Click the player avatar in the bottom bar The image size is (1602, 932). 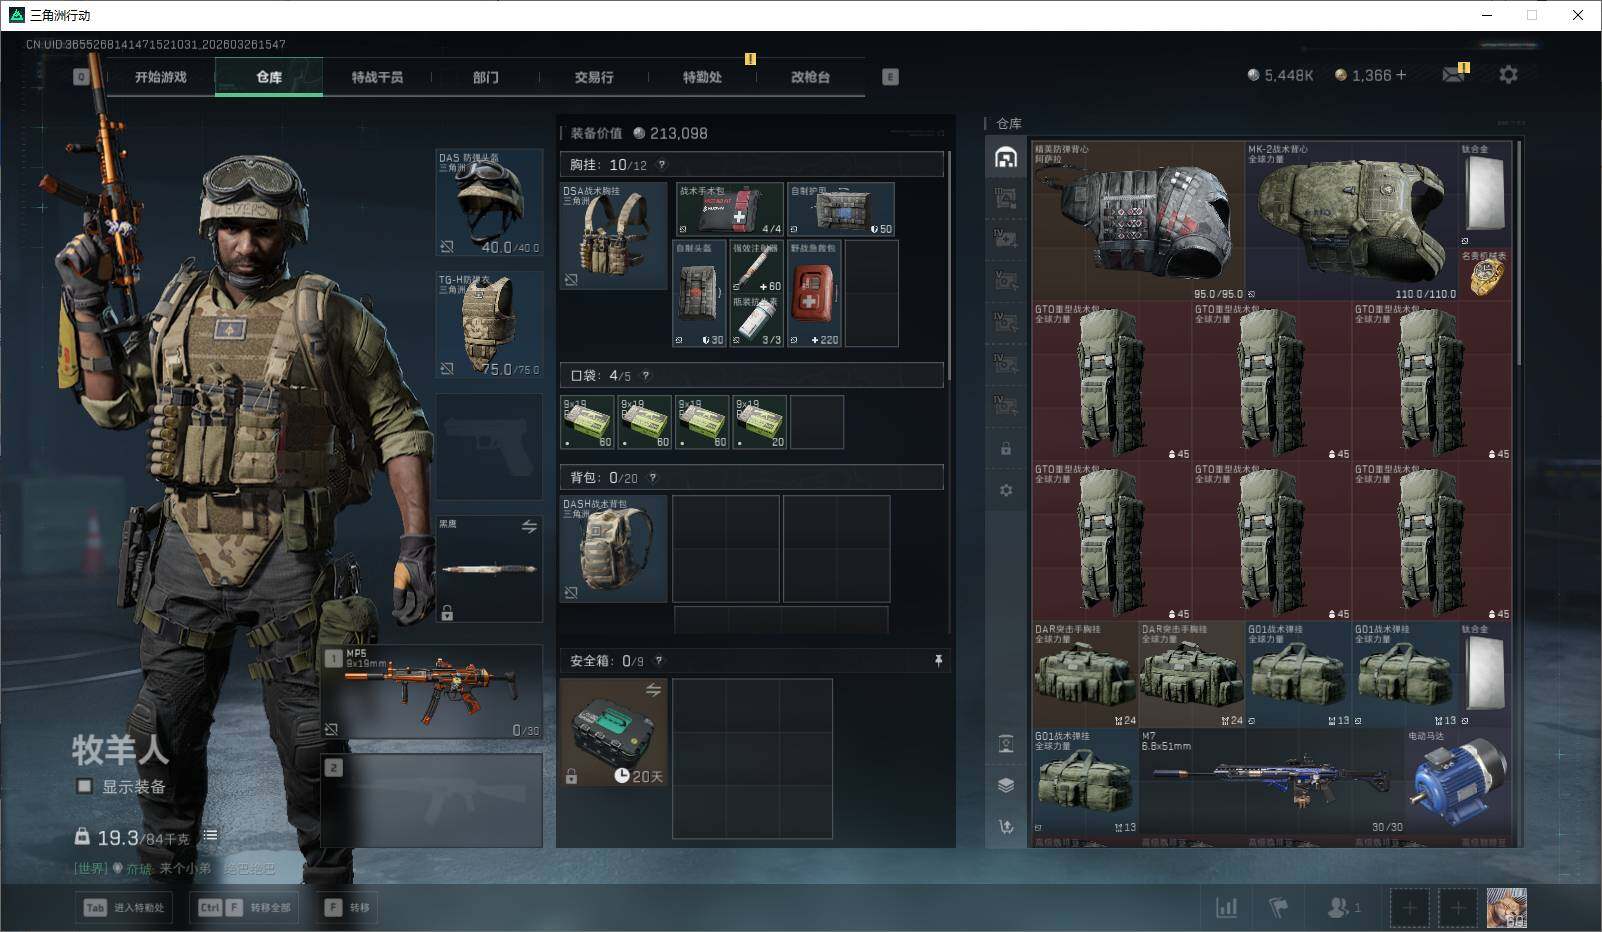click(x=1506, y=908)
